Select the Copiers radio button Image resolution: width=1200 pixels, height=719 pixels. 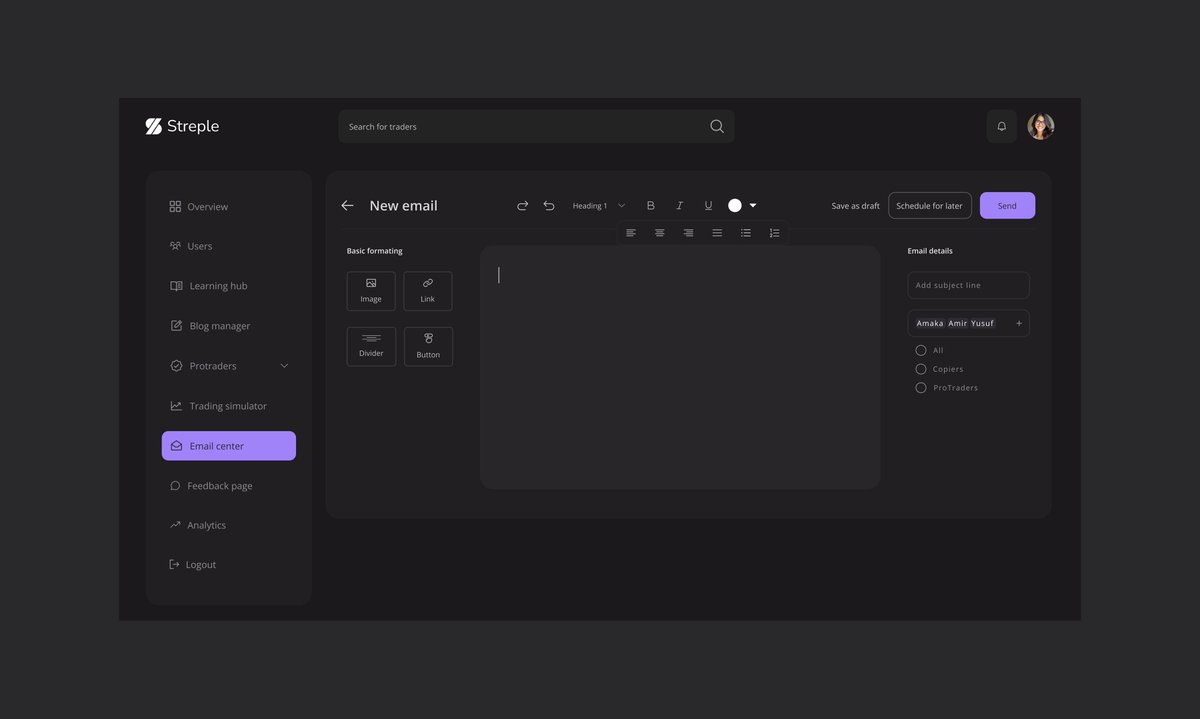click(x=921, y=369)
